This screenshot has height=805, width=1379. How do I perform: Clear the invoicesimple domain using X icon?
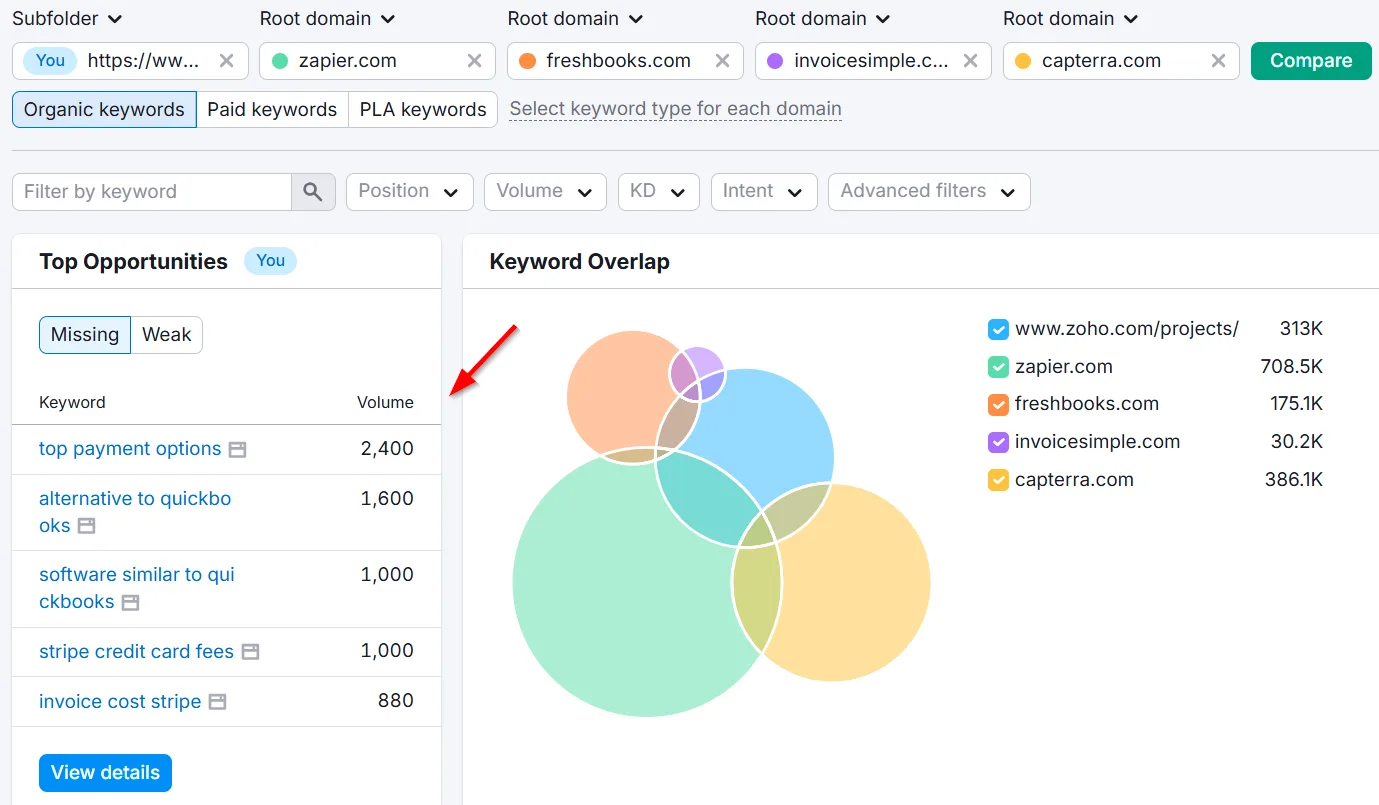coord(970,61)
